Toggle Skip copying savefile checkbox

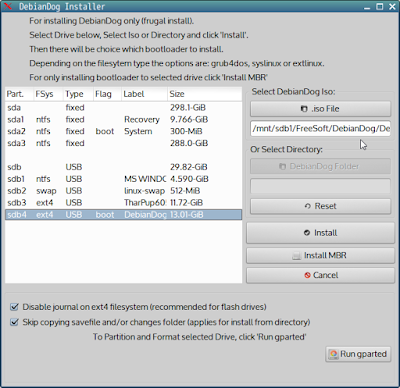click(14, 322)
